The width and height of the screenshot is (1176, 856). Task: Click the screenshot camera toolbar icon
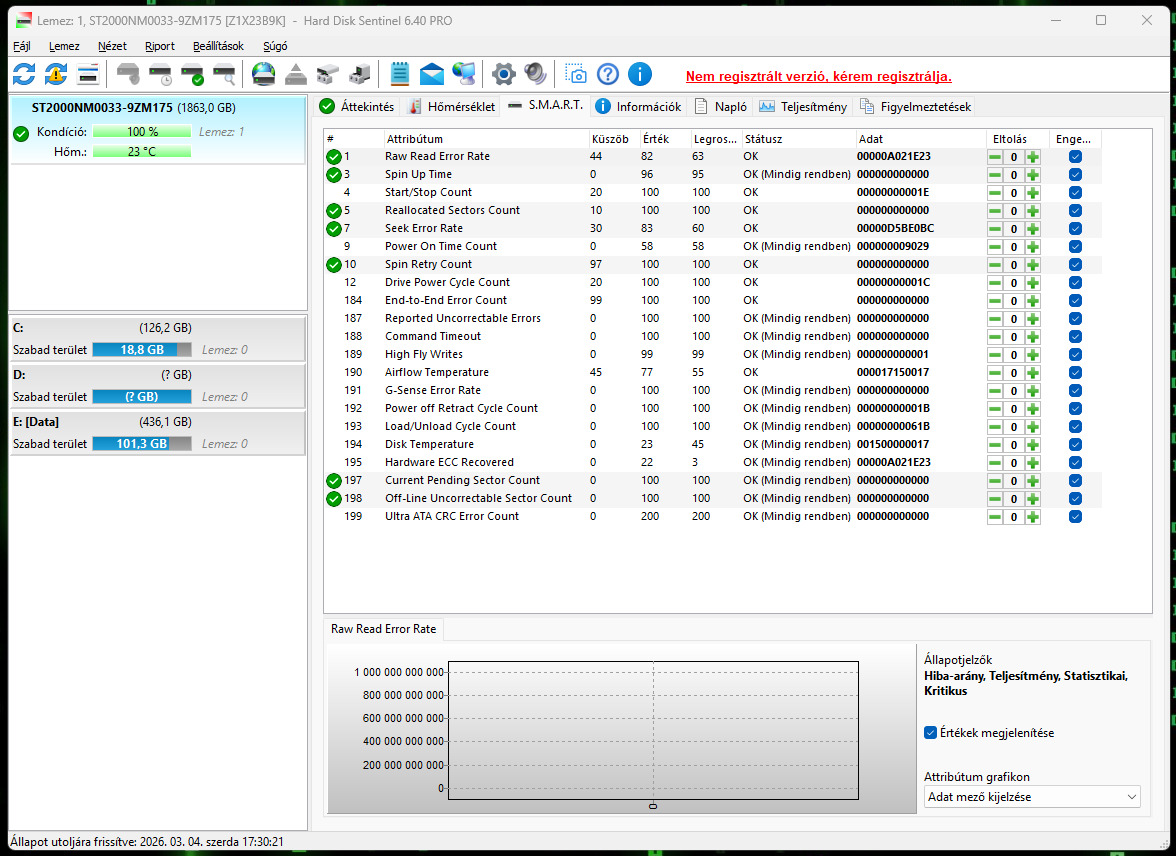[576, 74]
